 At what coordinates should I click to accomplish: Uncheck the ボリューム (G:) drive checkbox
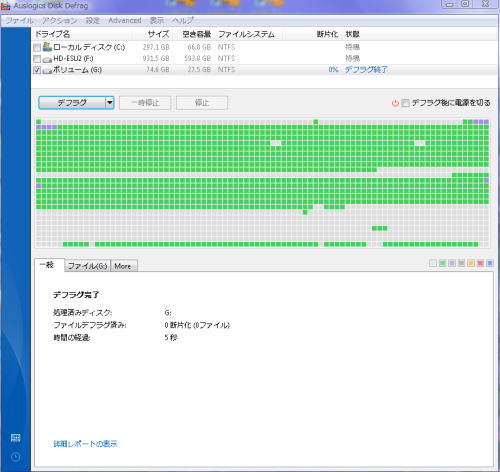point(37,70)
